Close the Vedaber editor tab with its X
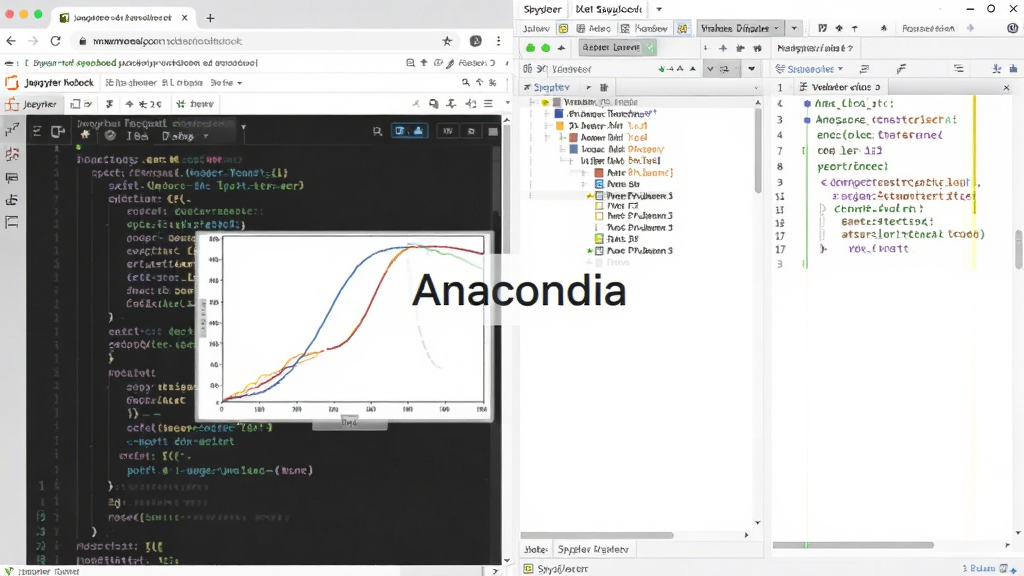 pyautogui.click(x=1006, y=88)
